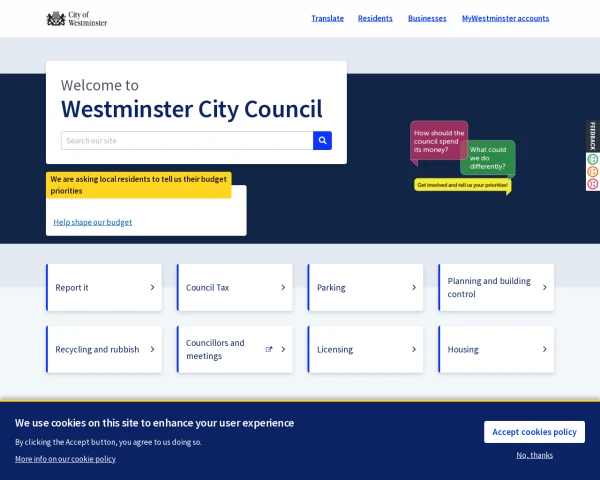Viewport: 600px width, 480px height.
Task: Click the red unhappy feedback face
Action: click(x=592, y=184)
